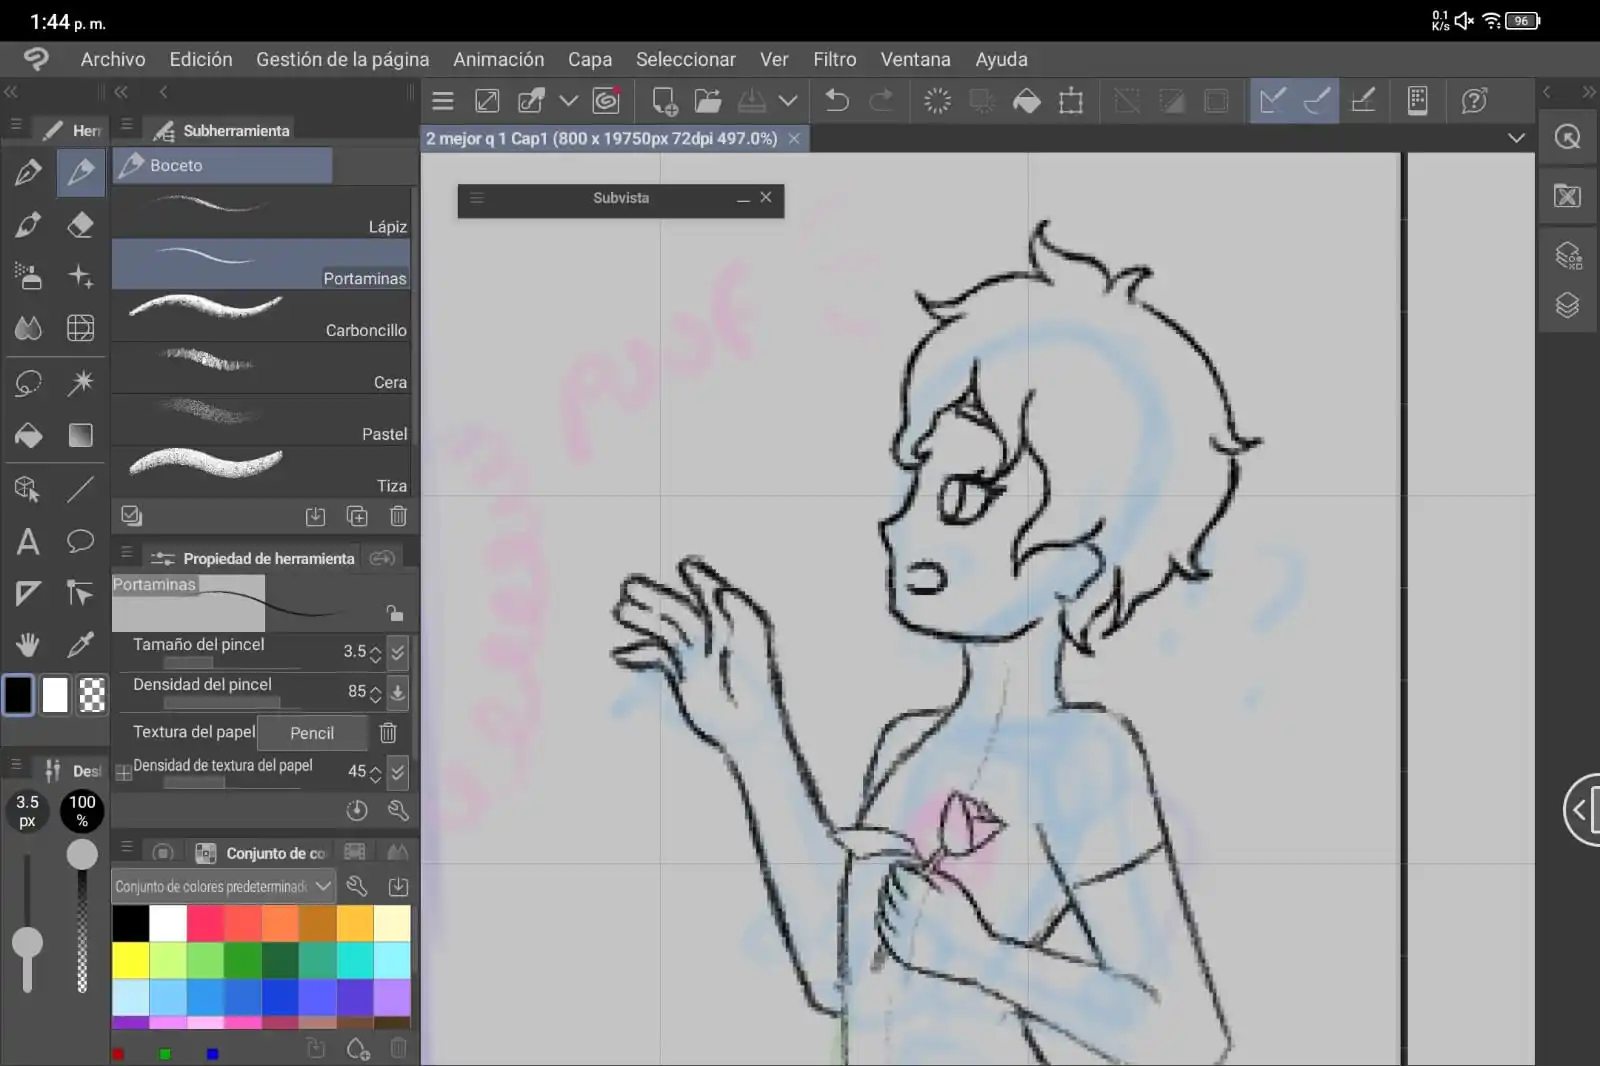
Task: Pick the yellow swatch in color set
Action: (x=130, y=960)
